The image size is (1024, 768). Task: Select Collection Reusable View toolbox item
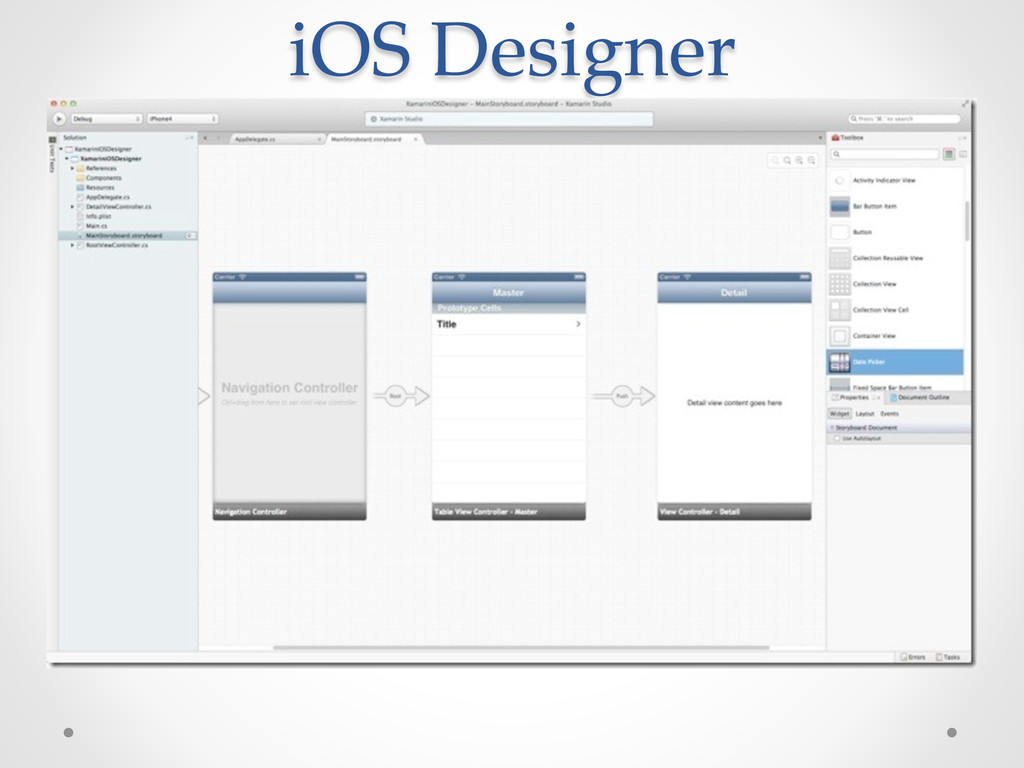point(896,258)
